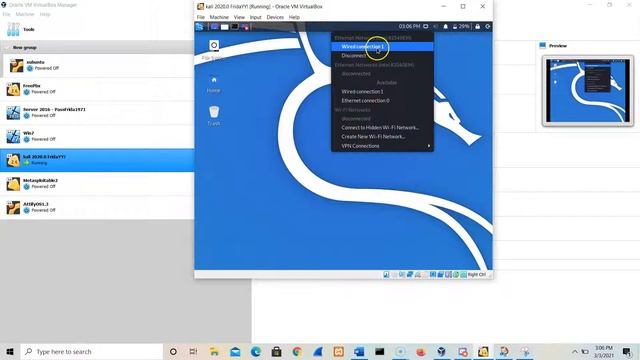This screenshot has height=360, width=640.
Task: Click Right Ctrl host key indicator
Action: pos(476,275)
